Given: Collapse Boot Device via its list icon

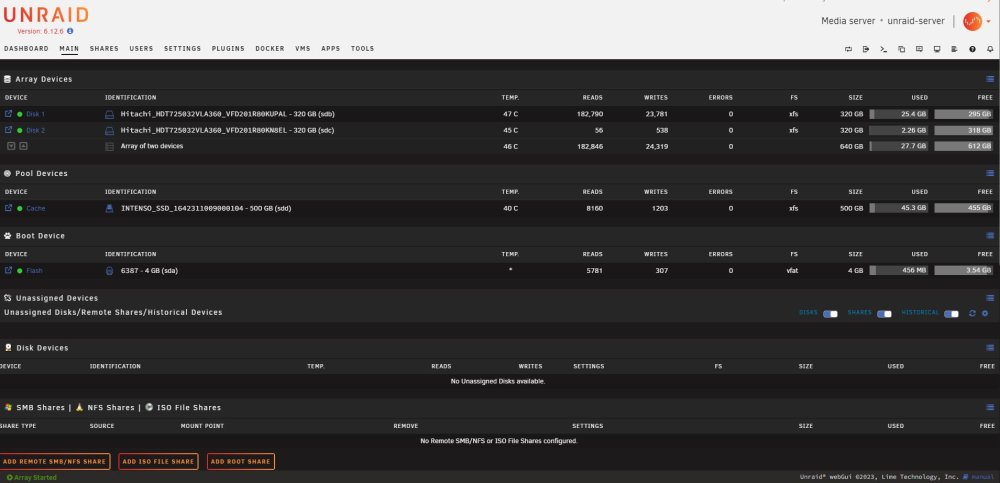Looking at the screenshot, I should (990, 235).
